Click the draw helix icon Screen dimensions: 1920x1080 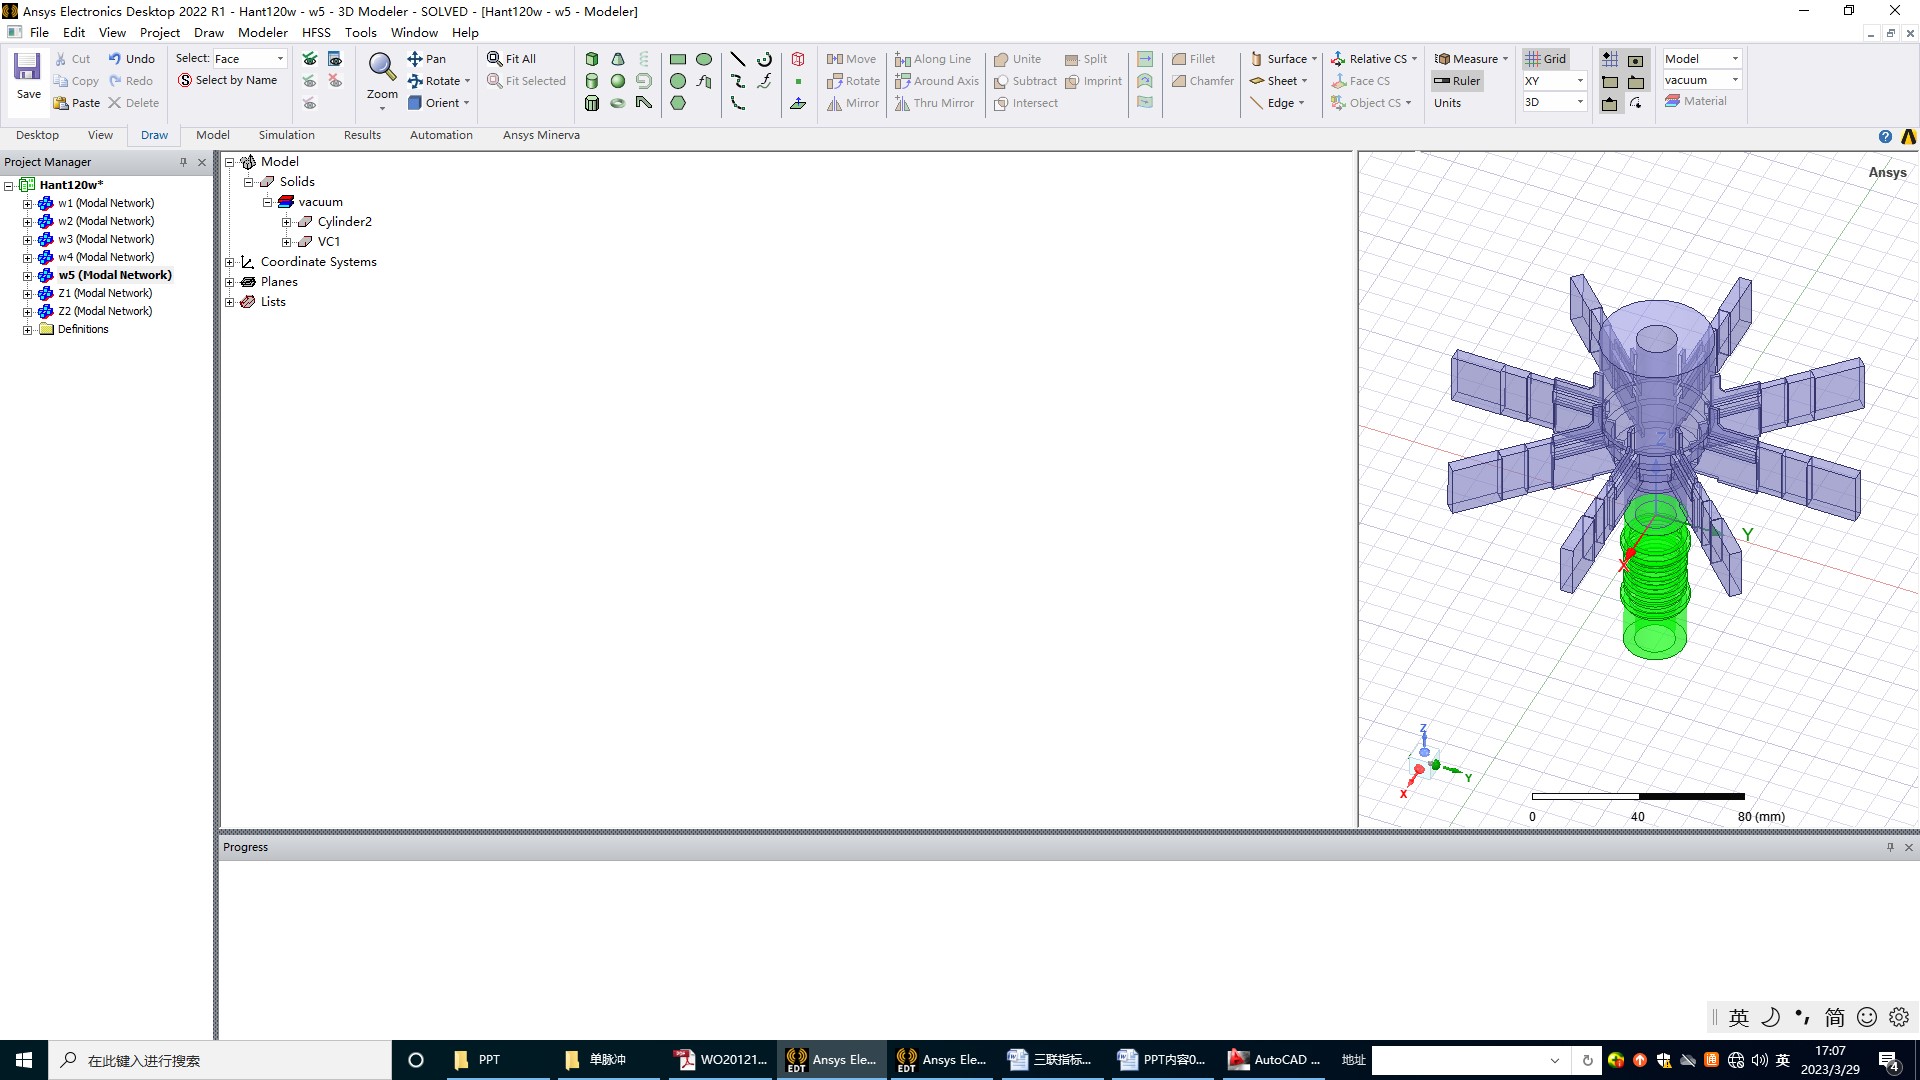(x=644, y=59)
